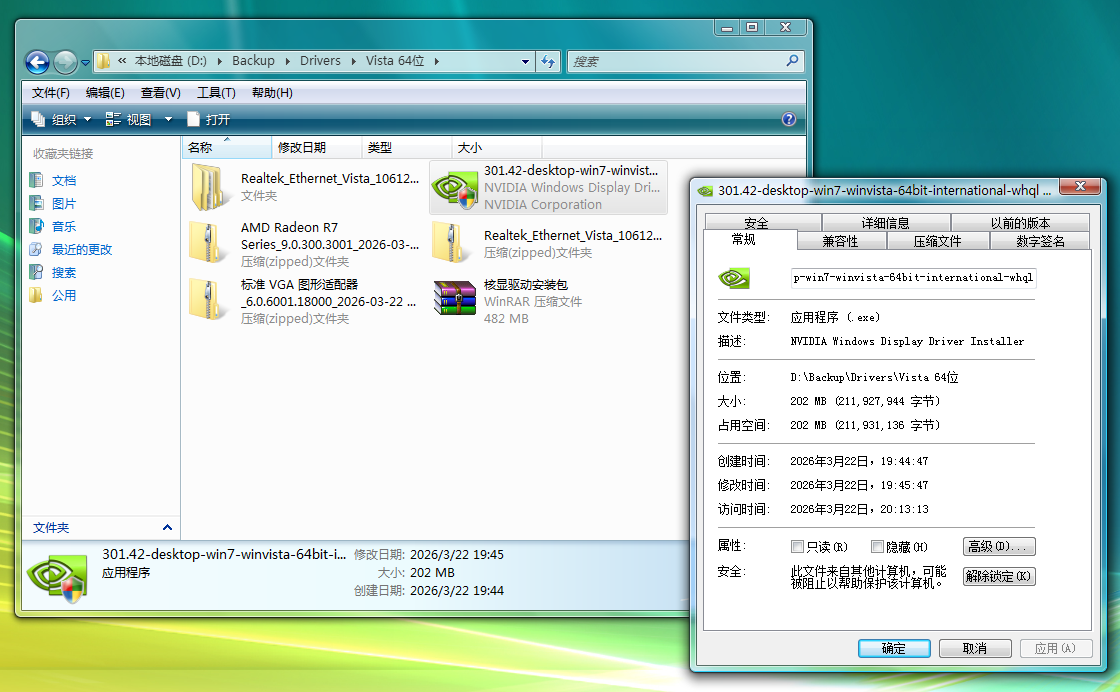This screenshot has width=1120, height=692.
Task: Select the 标准 VGA 图形适配器 zipped folder
Action: coord(210,300)
